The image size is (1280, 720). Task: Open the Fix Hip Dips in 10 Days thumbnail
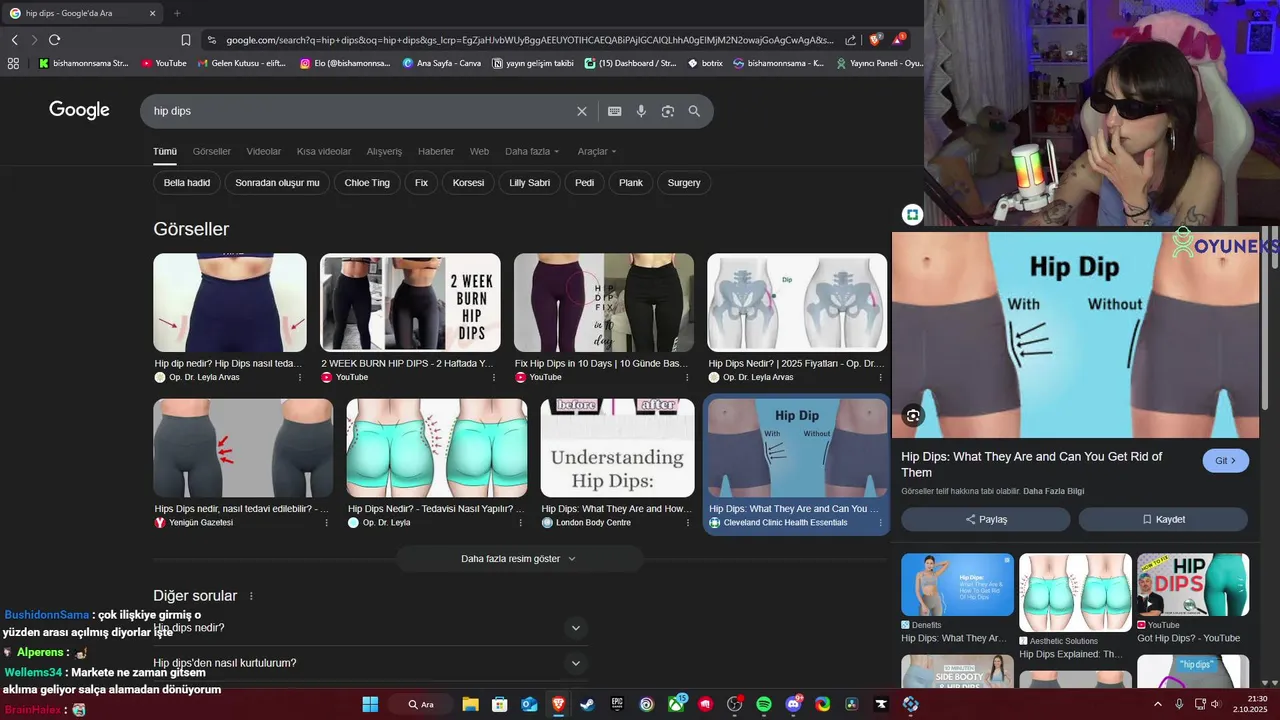pos(603,303)
